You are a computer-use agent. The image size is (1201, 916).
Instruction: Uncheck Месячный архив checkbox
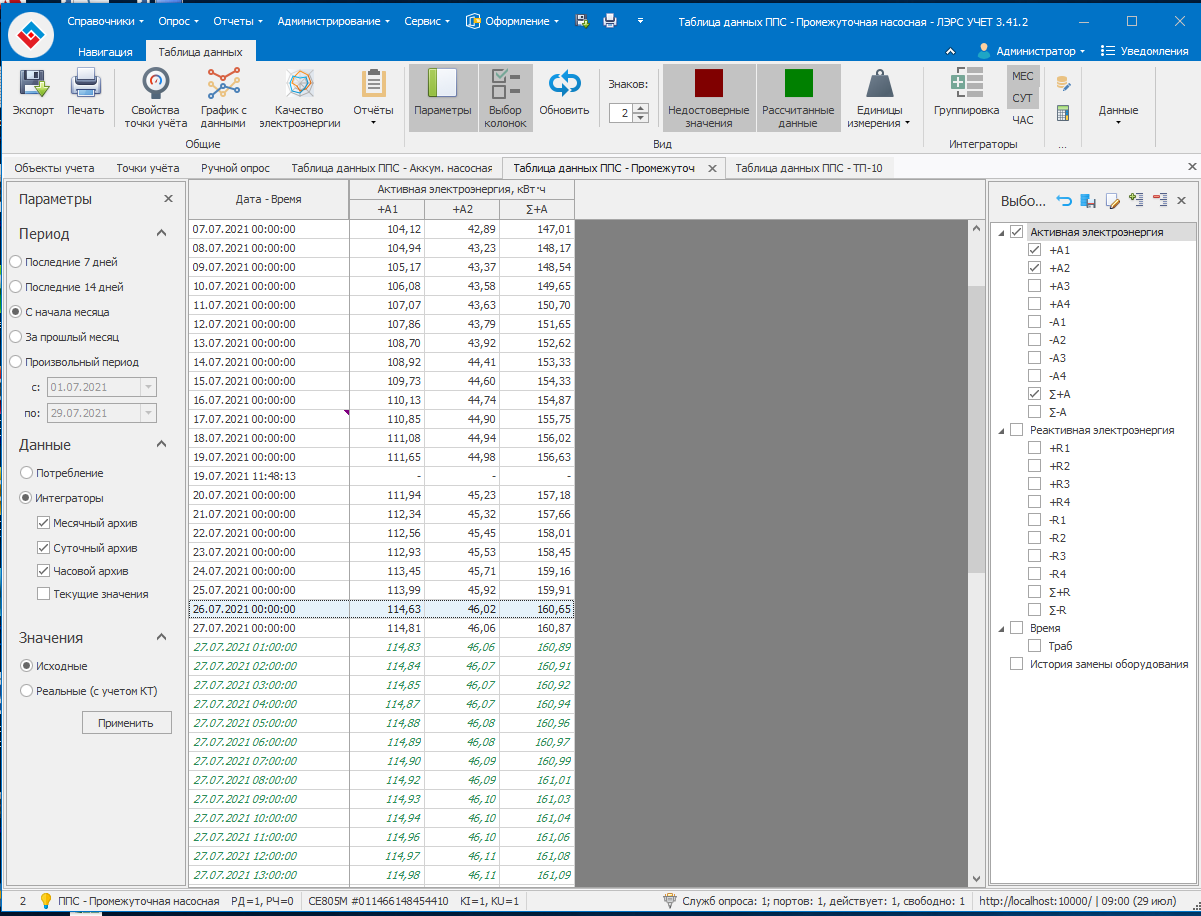(44, 523)
